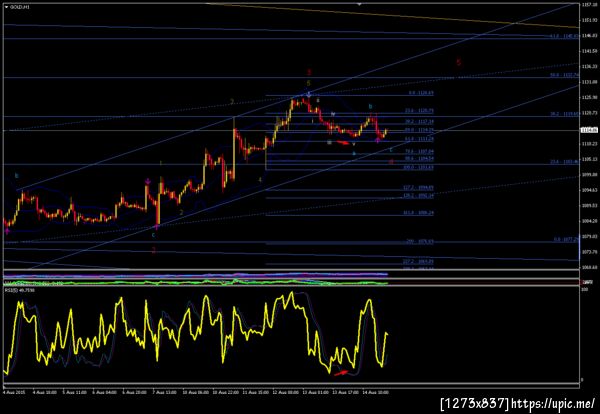Select the yellow wave 5 label at the peak
This screenshot has width=600, height=414.
coord(309,83)
